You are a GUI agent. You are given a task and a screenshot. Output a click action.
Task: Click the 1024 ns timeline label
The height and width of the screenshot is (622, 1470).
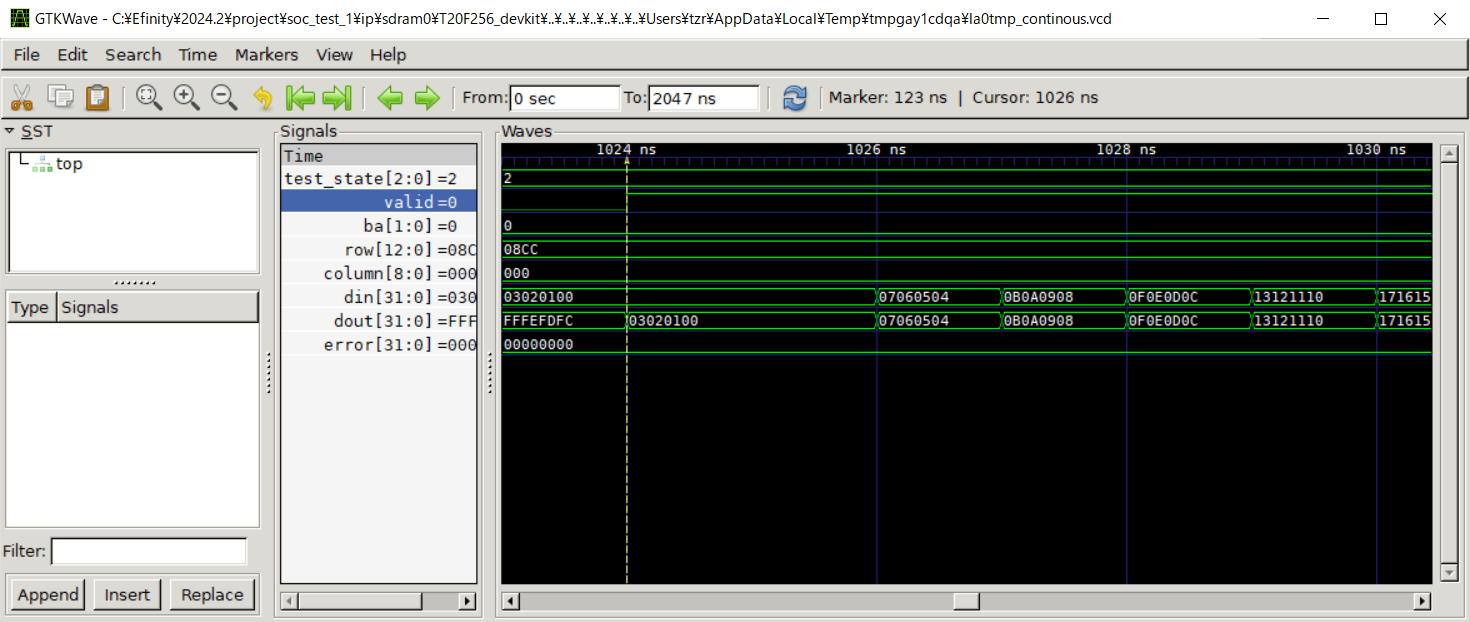point(626,150)
